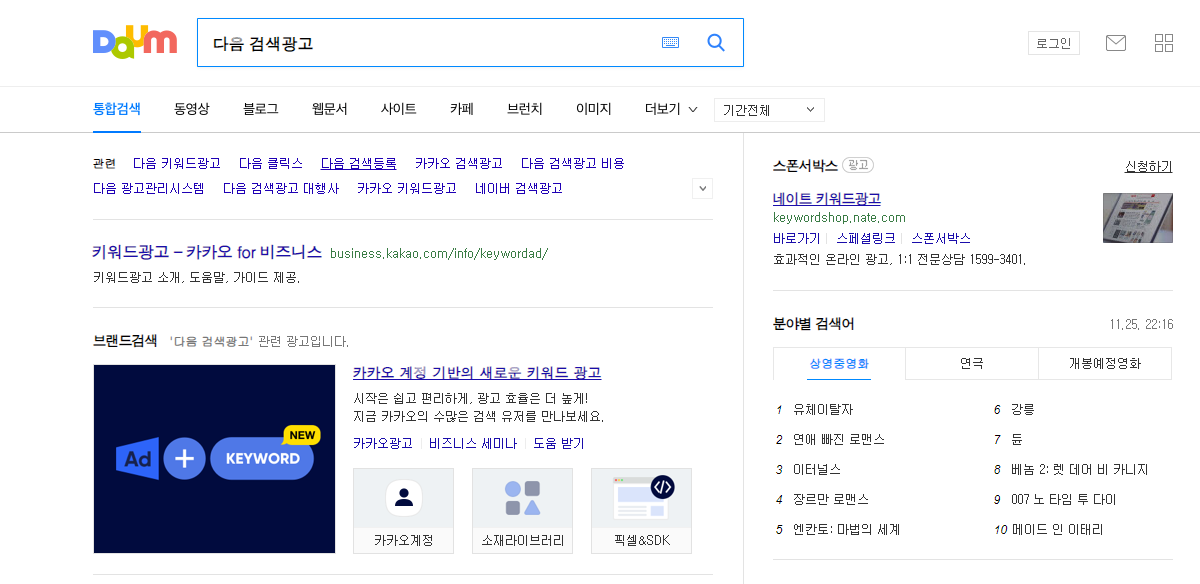This screenshot has width=1200, height=584.
Task: Open the 네이트 키워드광고 sponsored link
Action: (x=827, y=199)
